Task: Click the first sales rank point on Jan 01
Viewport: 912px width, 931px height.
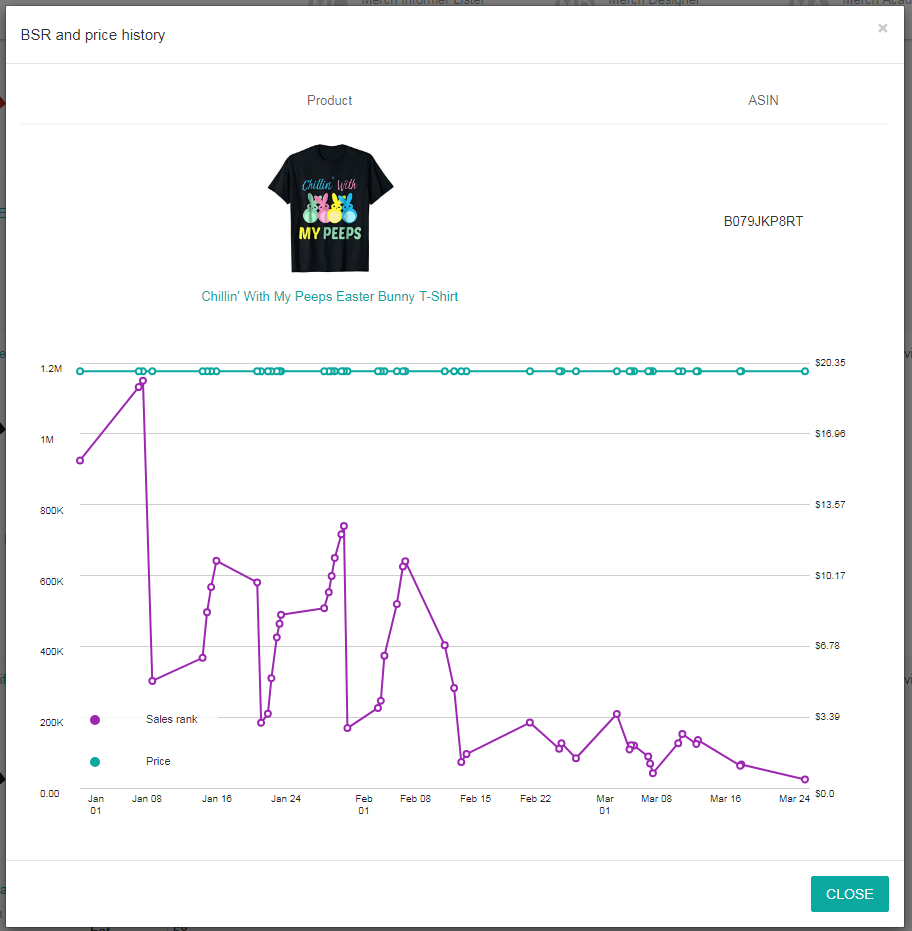Action: (80, 460)
